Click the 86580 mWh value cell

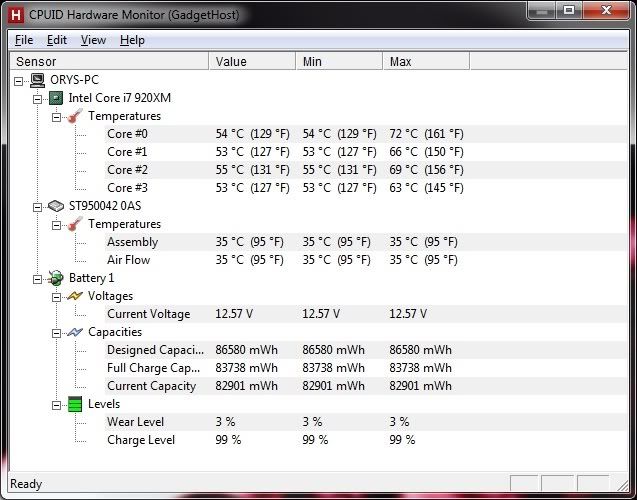[246, 350]
